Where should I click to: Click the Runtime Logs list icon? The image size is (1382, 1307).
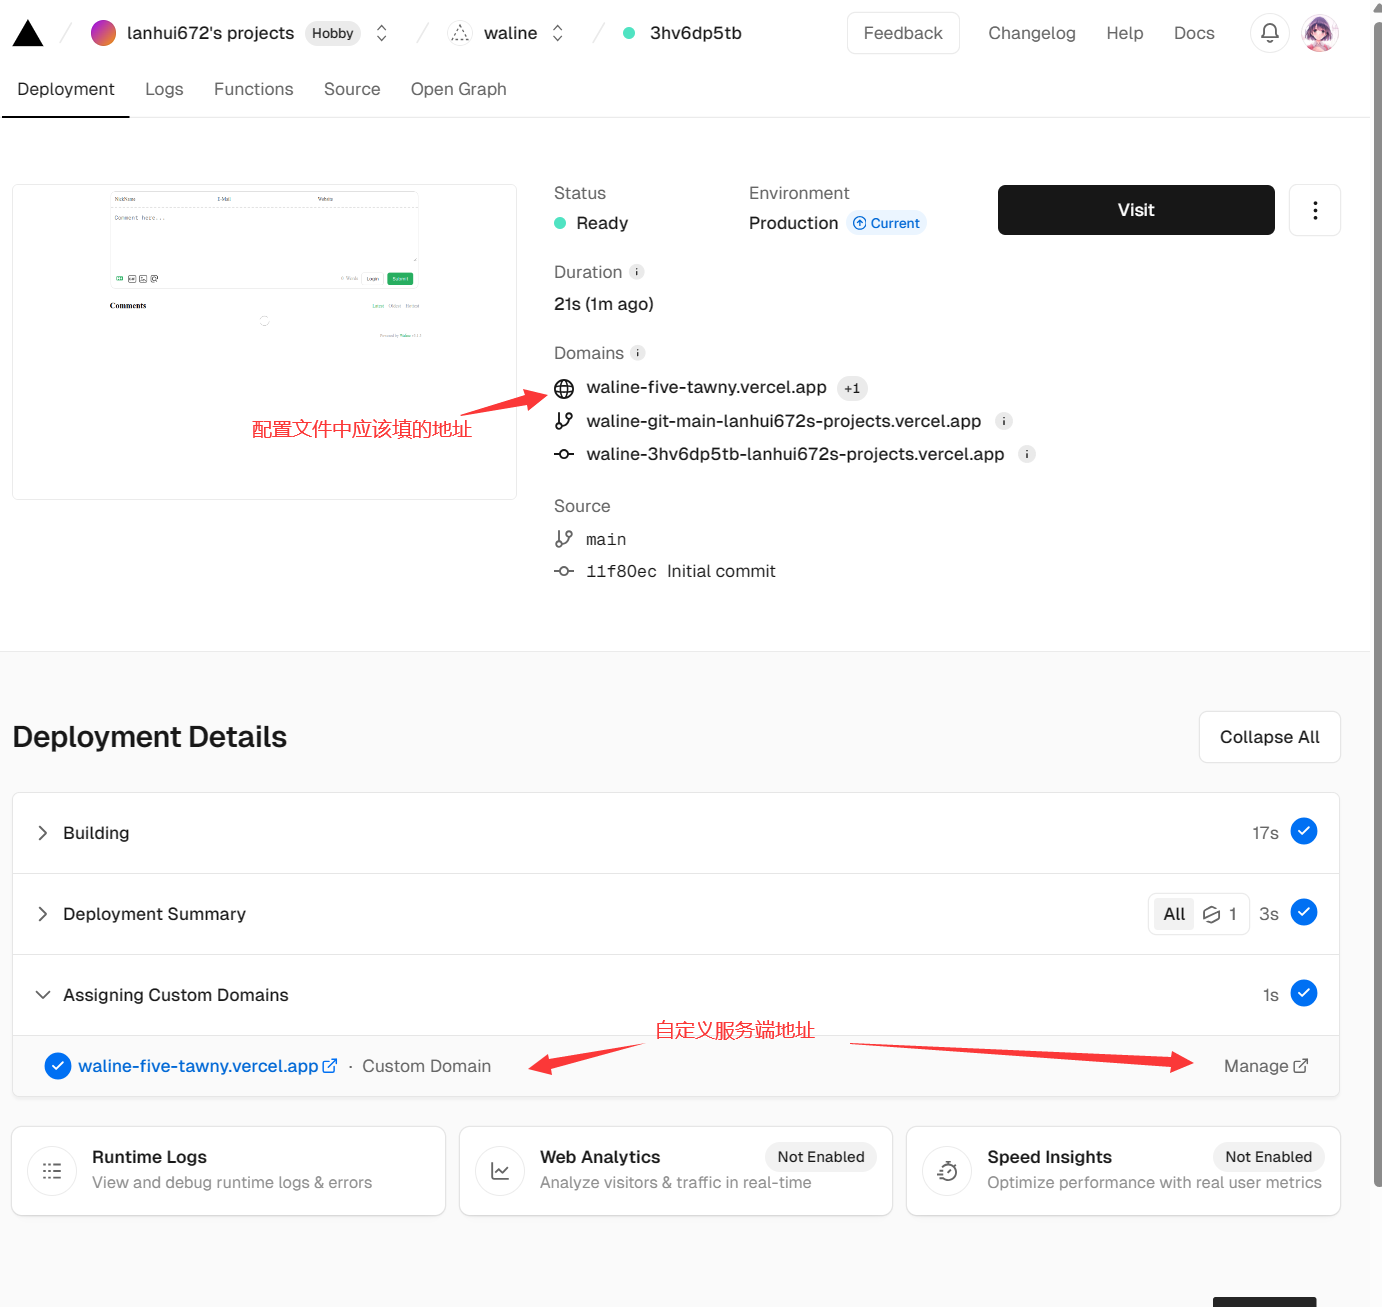point(52,1171)
